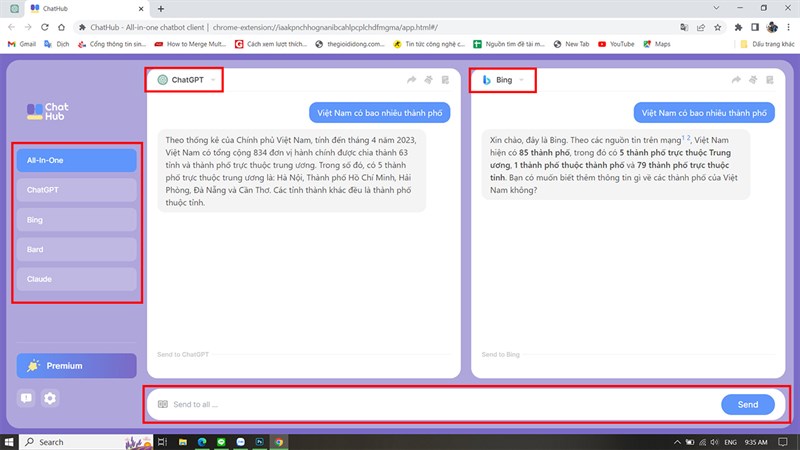Click Bing's reply mentioning 85 thành phố
The image size is (800, 450).
pos(616,165)
